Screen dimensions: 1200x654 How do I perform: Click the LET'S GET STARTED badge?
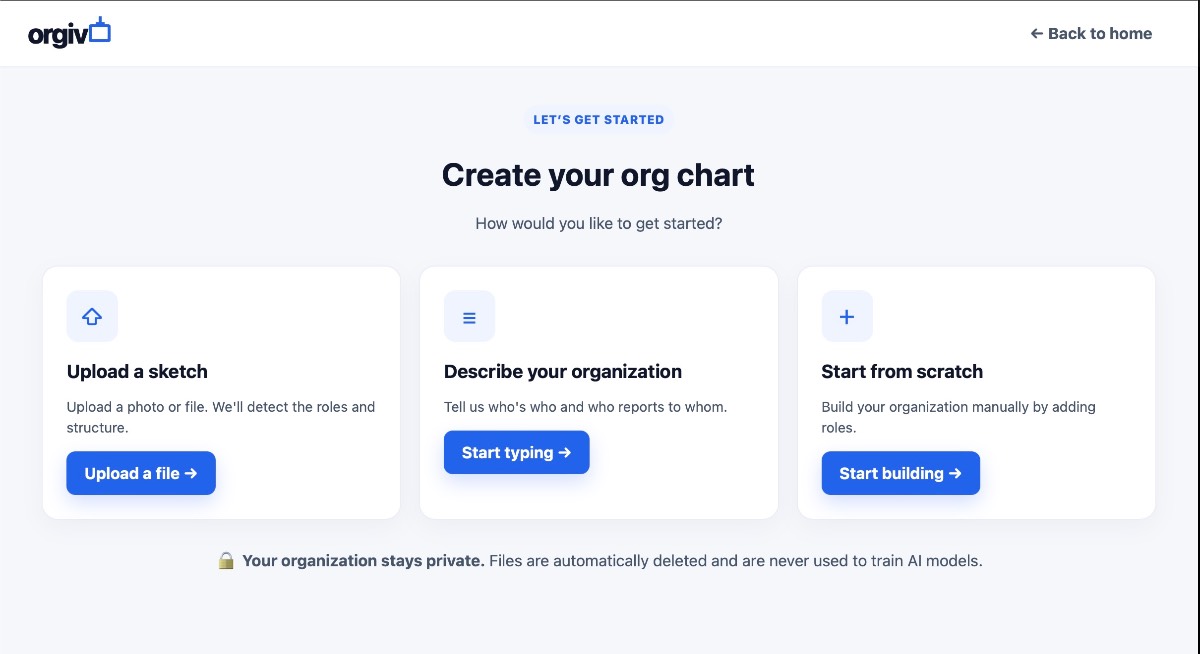(599, 119)
